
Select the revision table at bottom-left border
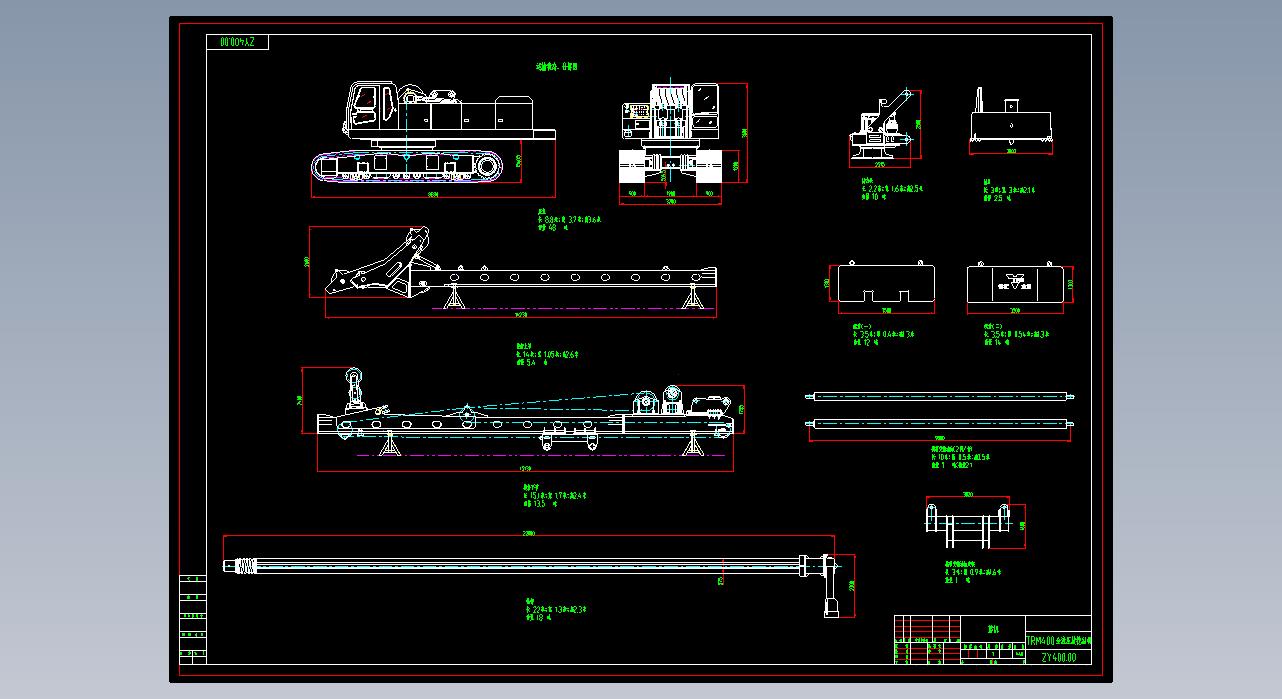[x=193, y=620]
